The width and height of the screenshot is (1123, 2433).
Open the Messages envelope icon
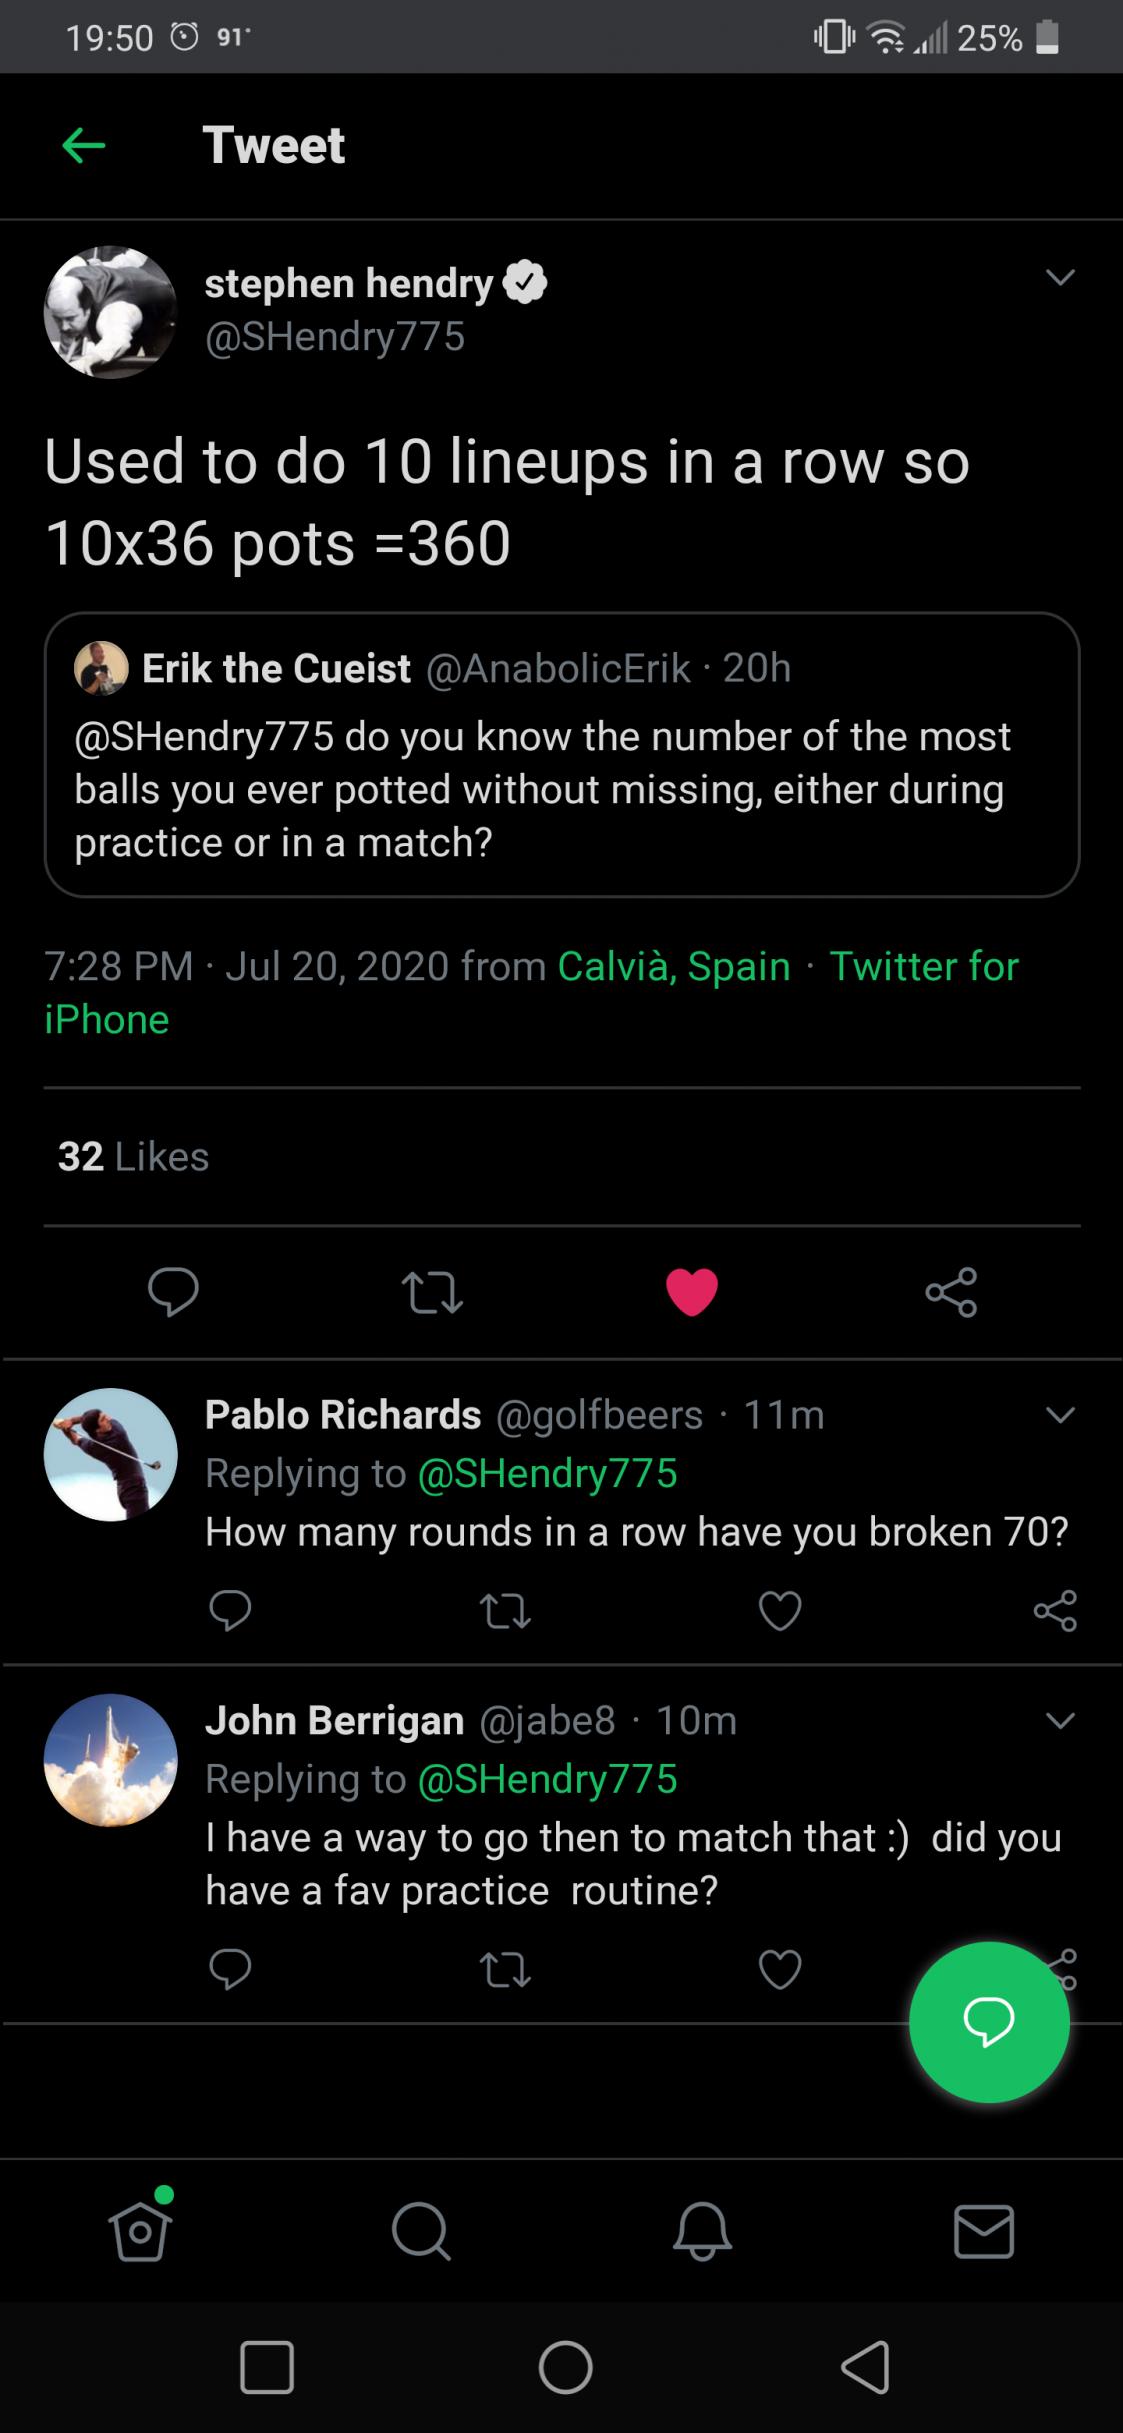pyautogui.click(x=984, y=2232)
